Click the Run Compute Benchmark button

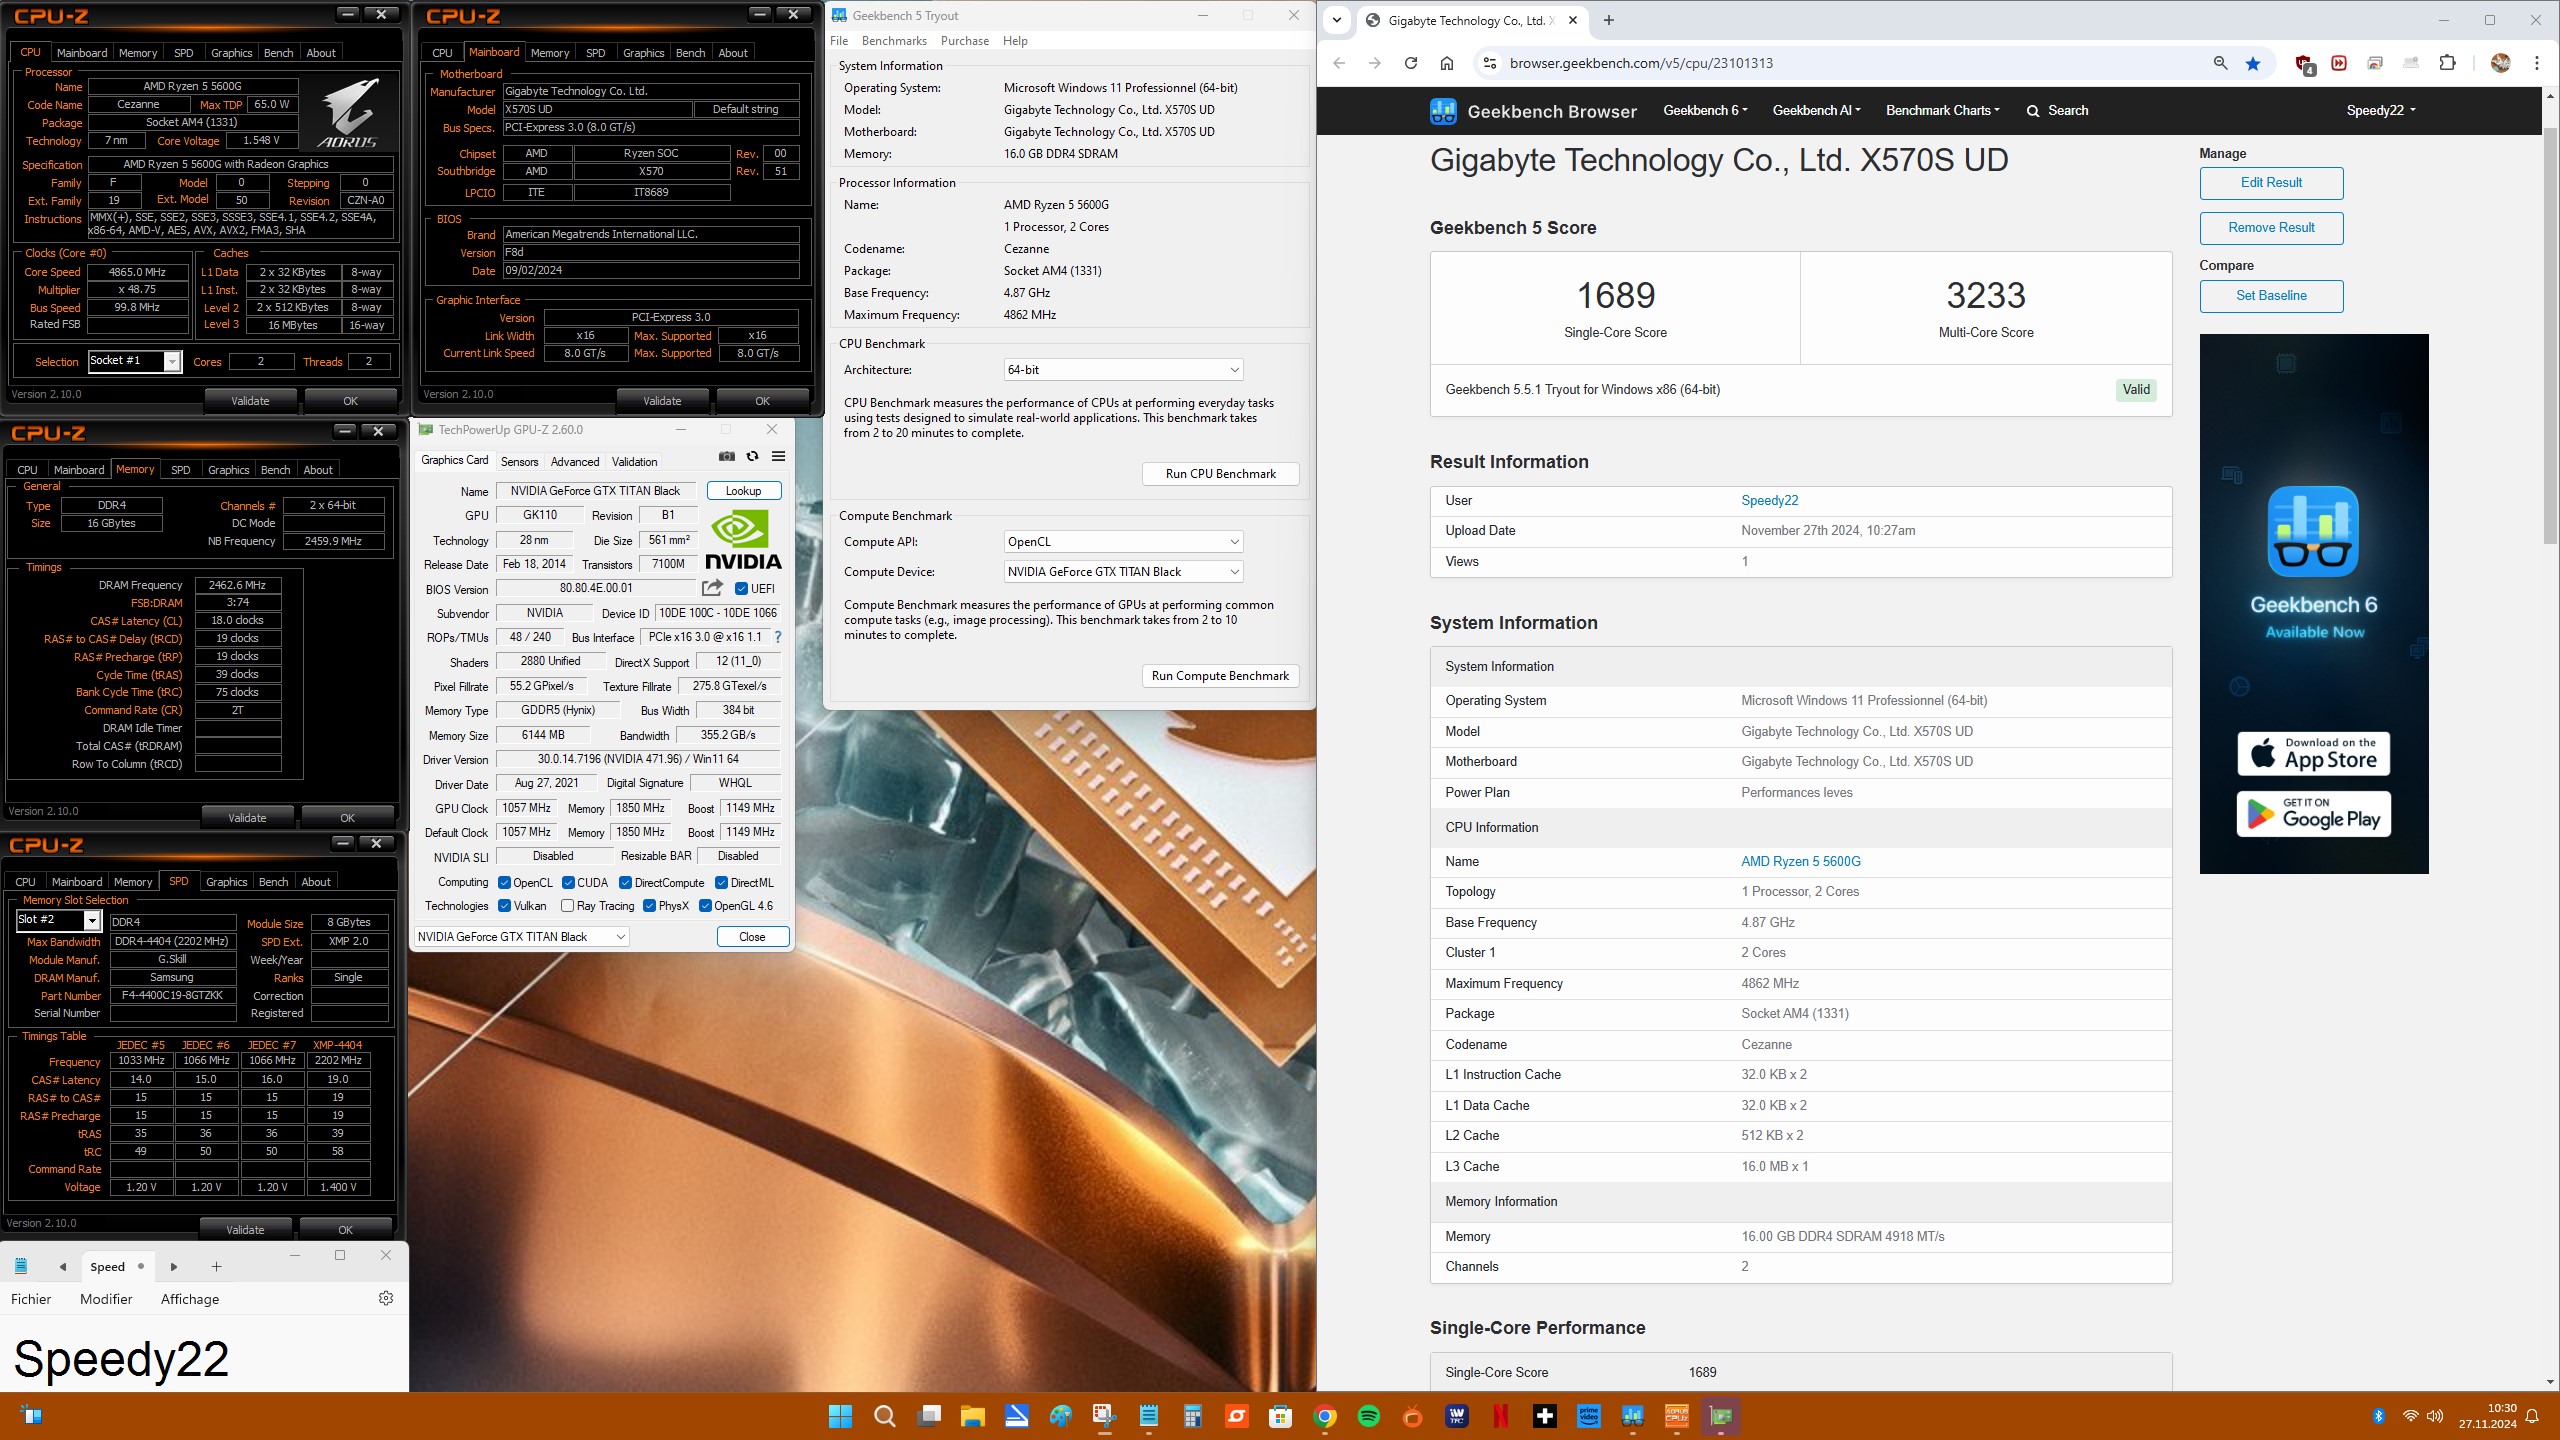point(1220,676)
